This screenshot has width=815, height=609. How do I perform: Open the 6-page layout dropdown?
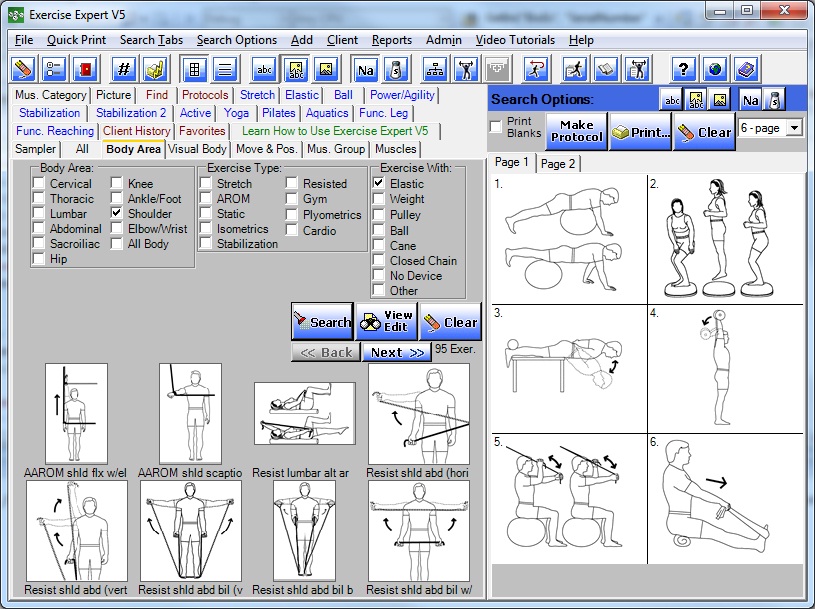click(x=794, y=127)
